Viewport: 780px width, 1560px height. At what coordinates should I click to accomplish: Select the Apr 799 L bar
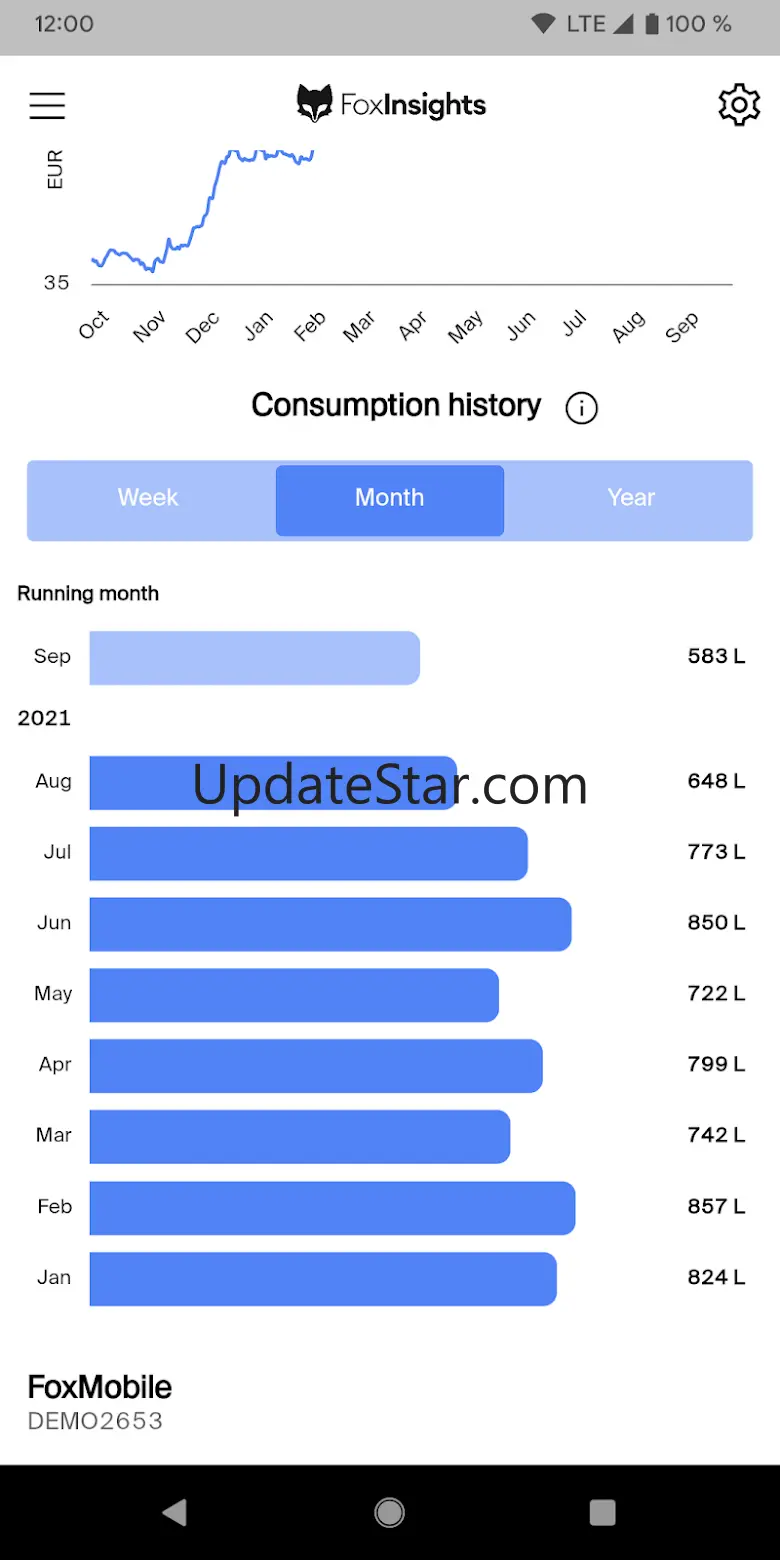coord(316,1066)
